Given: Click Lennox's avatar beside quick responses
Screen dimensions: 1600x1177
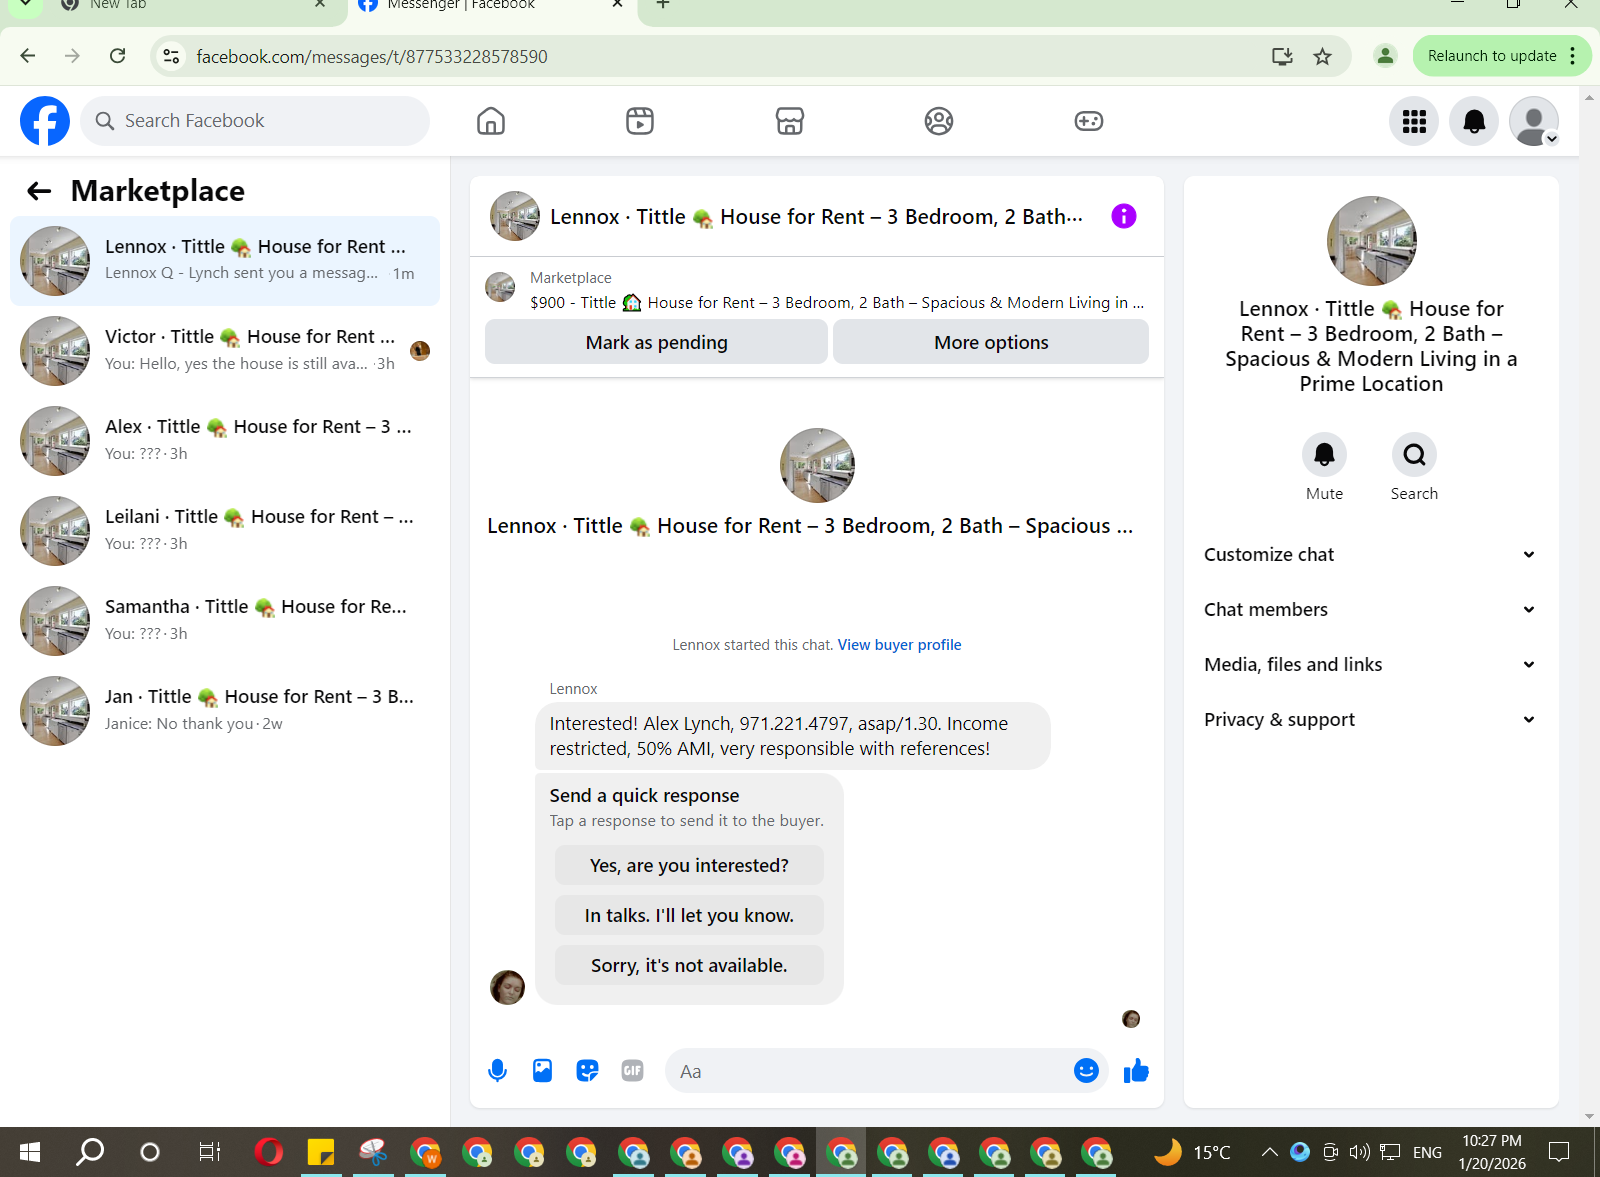Looking at the screenshot, I should tap(507, 987).
